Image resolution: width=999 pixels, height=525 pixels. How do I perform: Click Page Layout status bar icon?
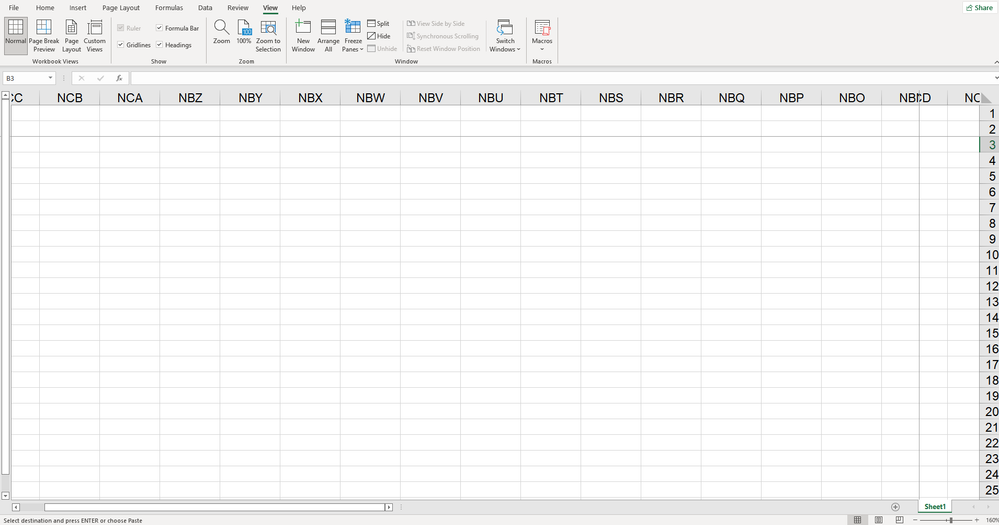tap(879, 520)
